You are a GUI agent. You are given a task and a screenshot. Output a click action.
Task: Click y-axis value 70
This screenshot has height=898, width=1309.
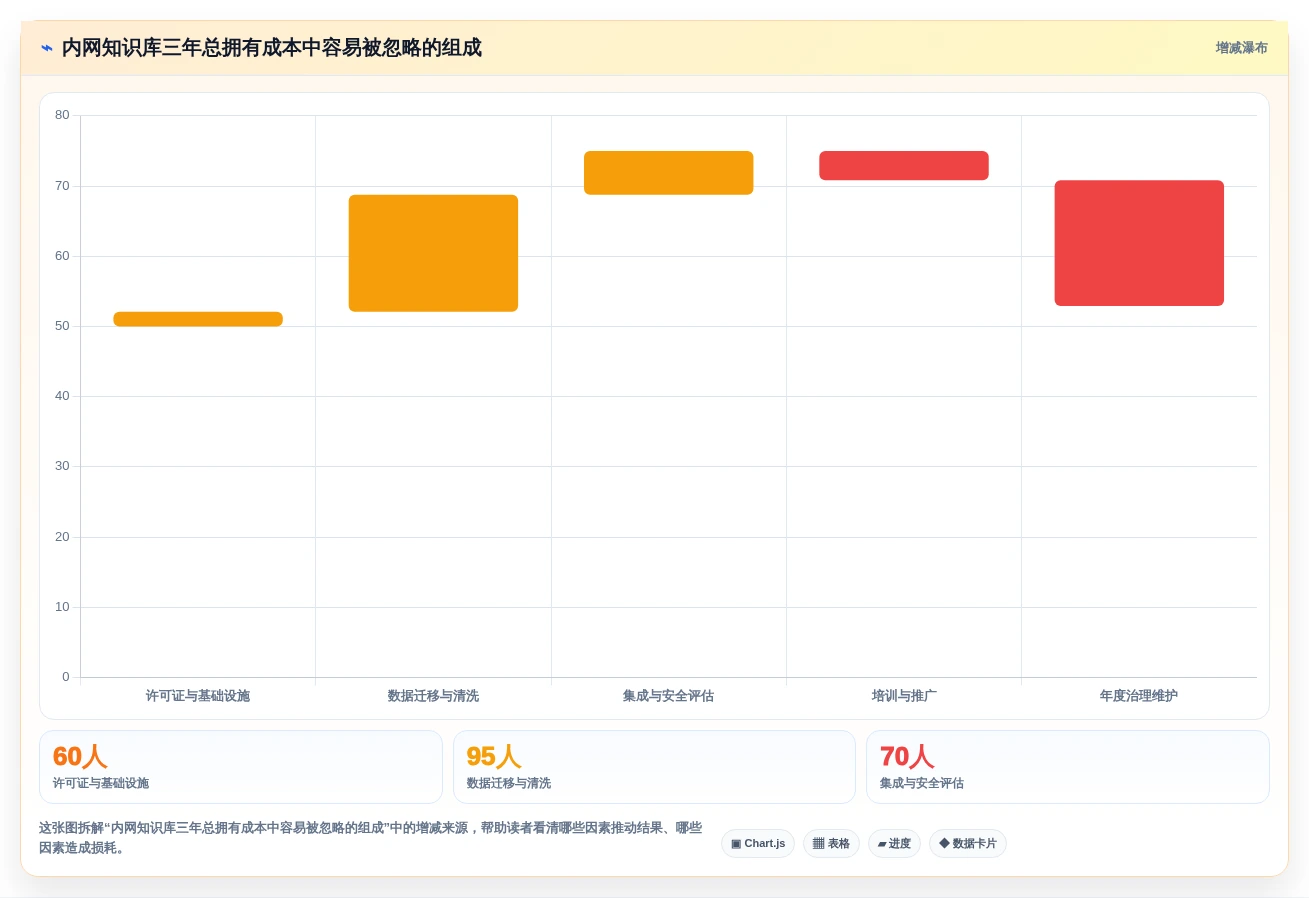62,186
